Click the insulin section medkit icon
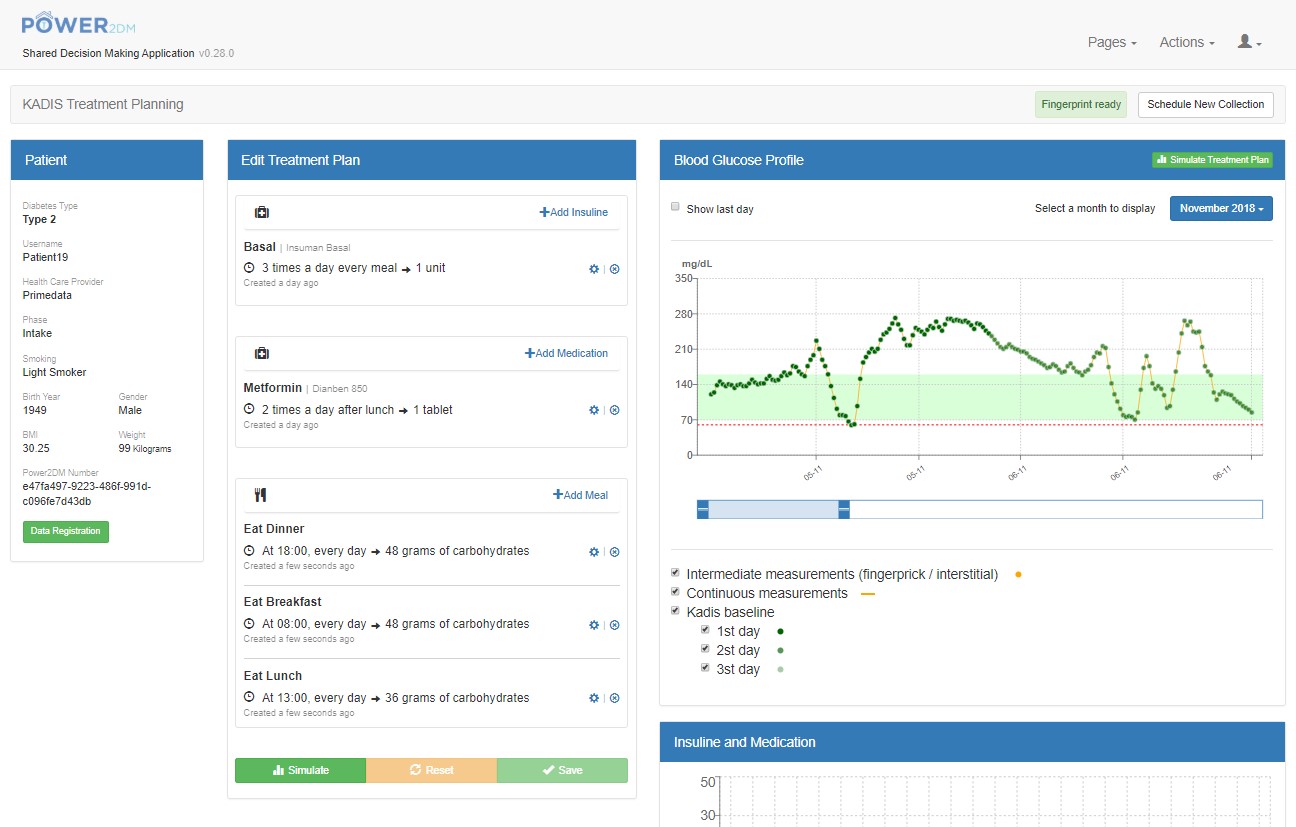Screen dimensions: 1296x827 click(x=262, y=212)
